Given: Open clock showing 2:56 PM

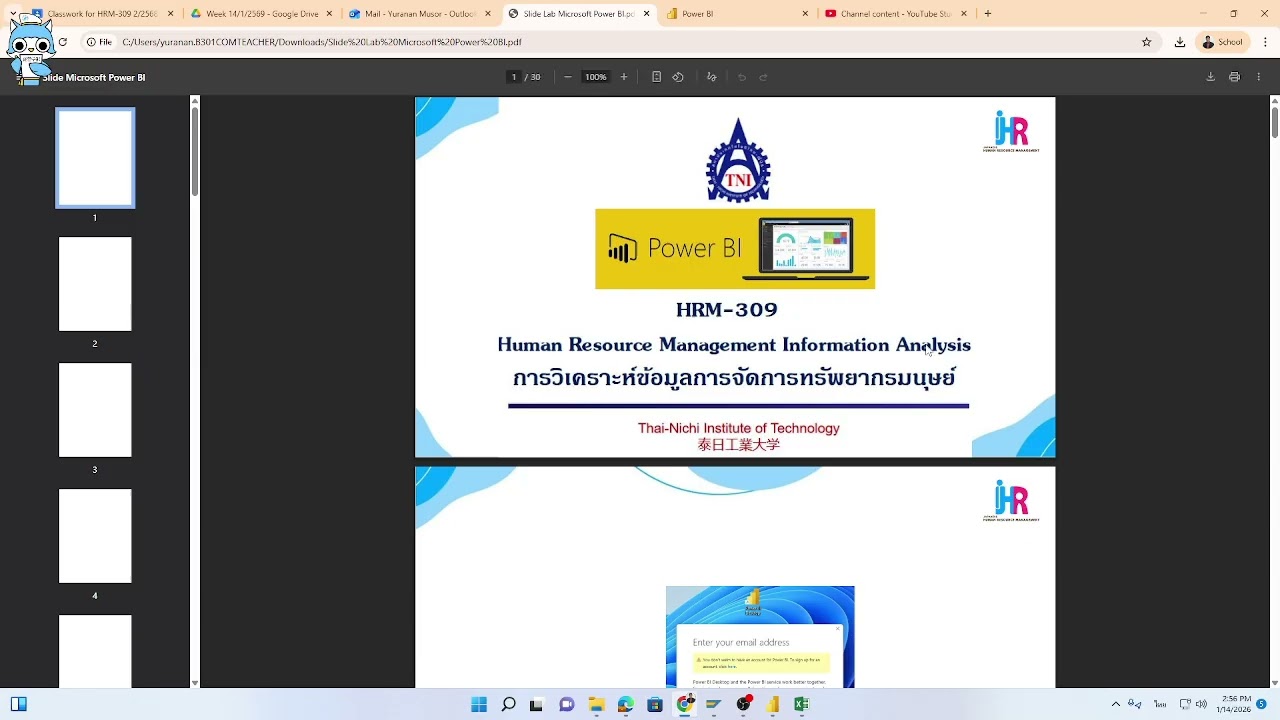Looking at the screenshot, I should pyautogui.click(x=1234, y=704).
